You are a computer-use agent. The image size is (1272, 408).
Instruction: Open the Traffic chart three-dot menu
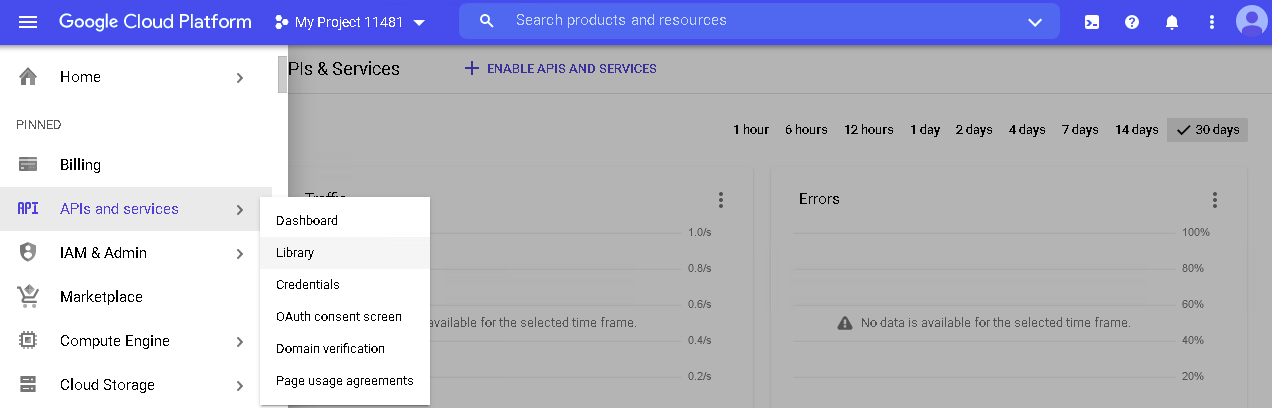[x=720, y=200]
